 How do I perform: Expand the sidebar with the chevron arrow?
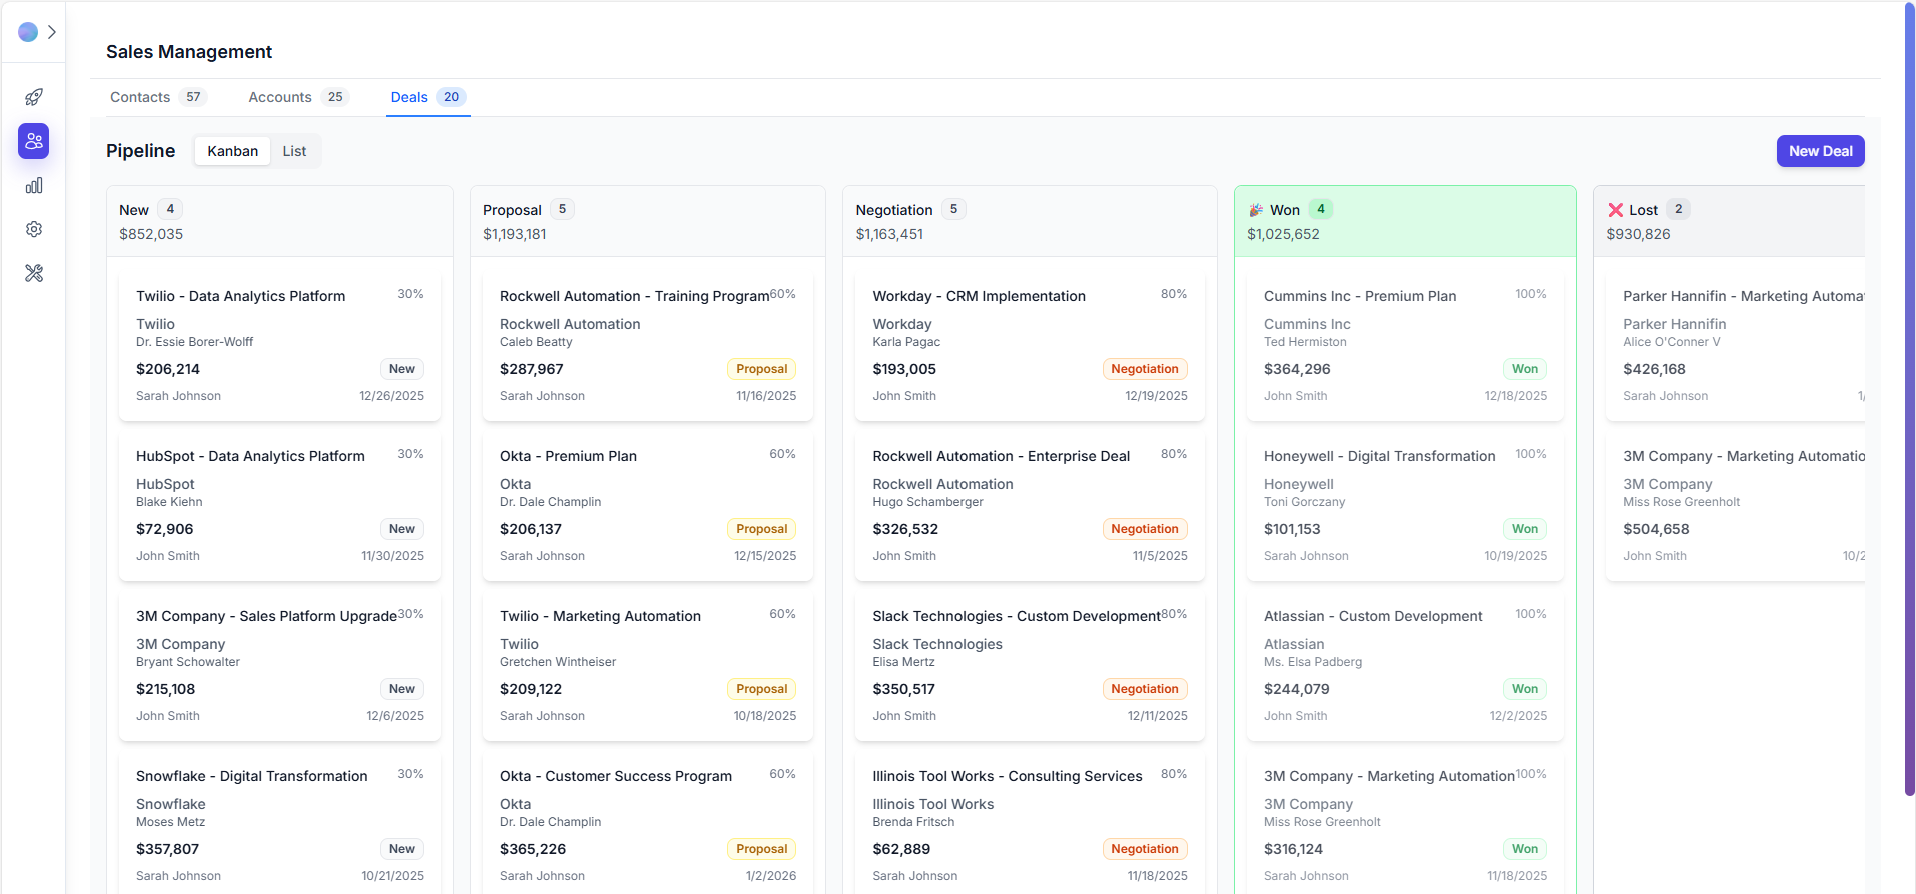tap(52, 32)
